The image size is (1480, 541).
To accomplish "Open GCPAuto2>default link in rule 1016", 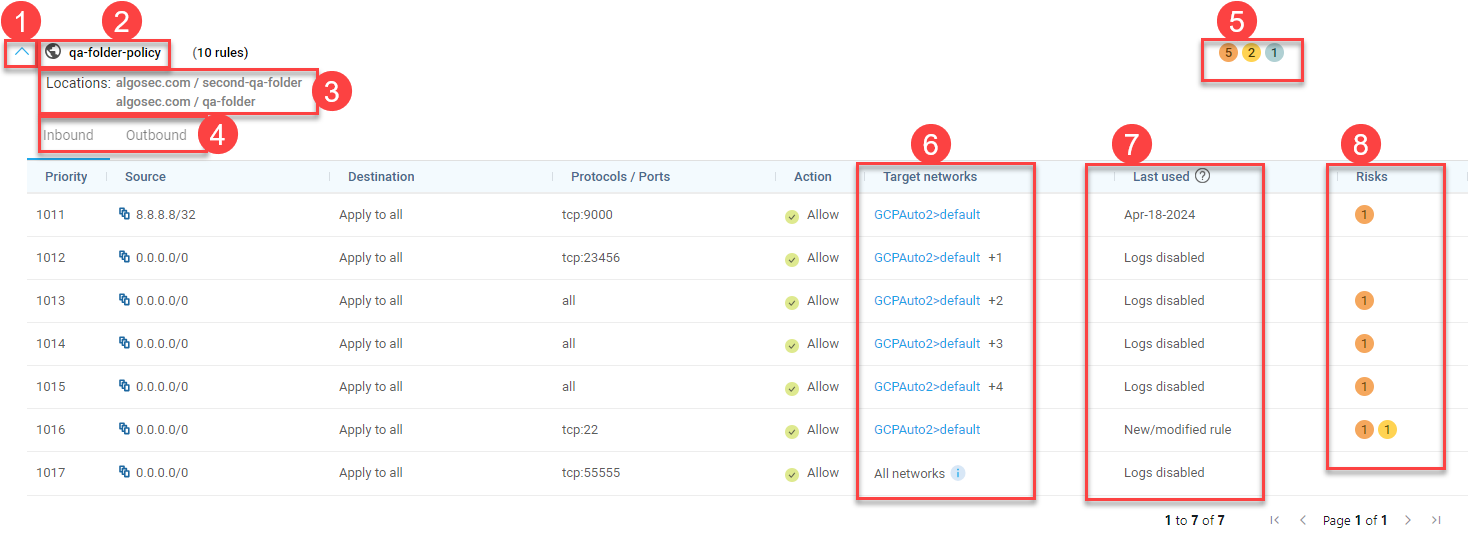I will (927, 430).
